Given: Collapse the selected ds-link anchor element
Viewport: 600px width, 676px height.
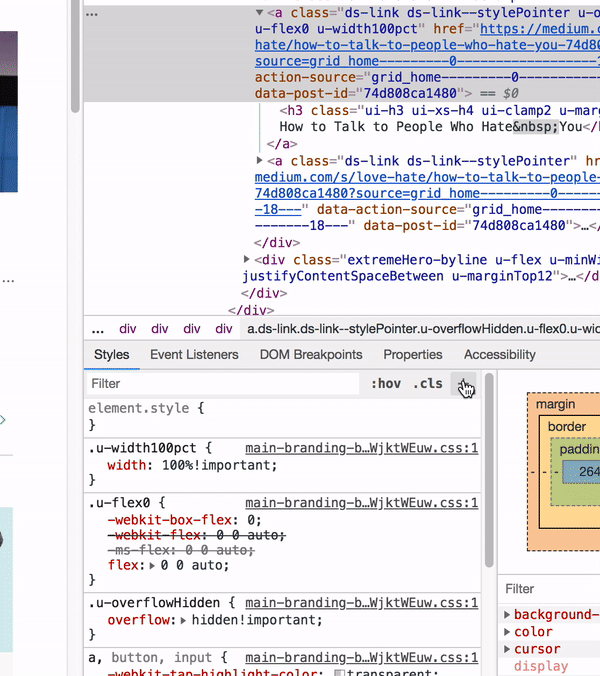Looking at the screenshot, I should (259, 13).
